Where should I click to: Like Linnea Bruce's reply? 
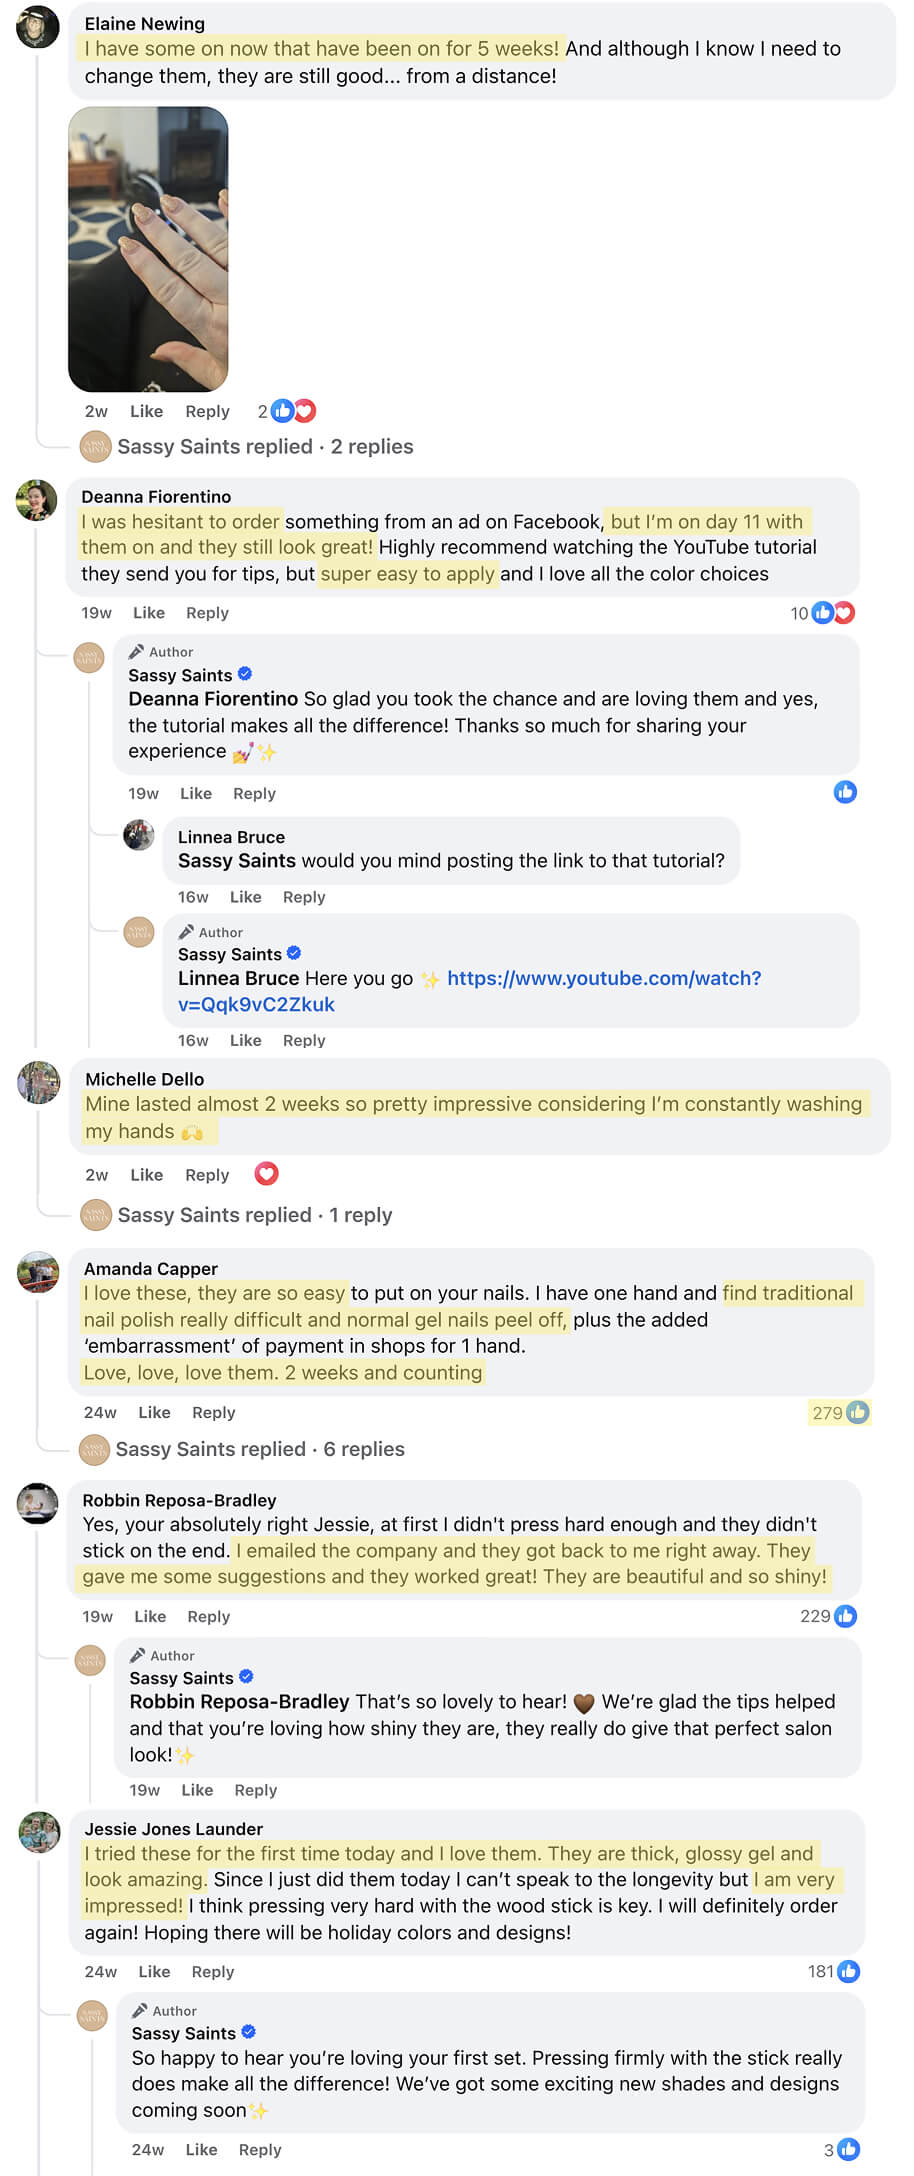pyautogui.click(x=246, y=897)
